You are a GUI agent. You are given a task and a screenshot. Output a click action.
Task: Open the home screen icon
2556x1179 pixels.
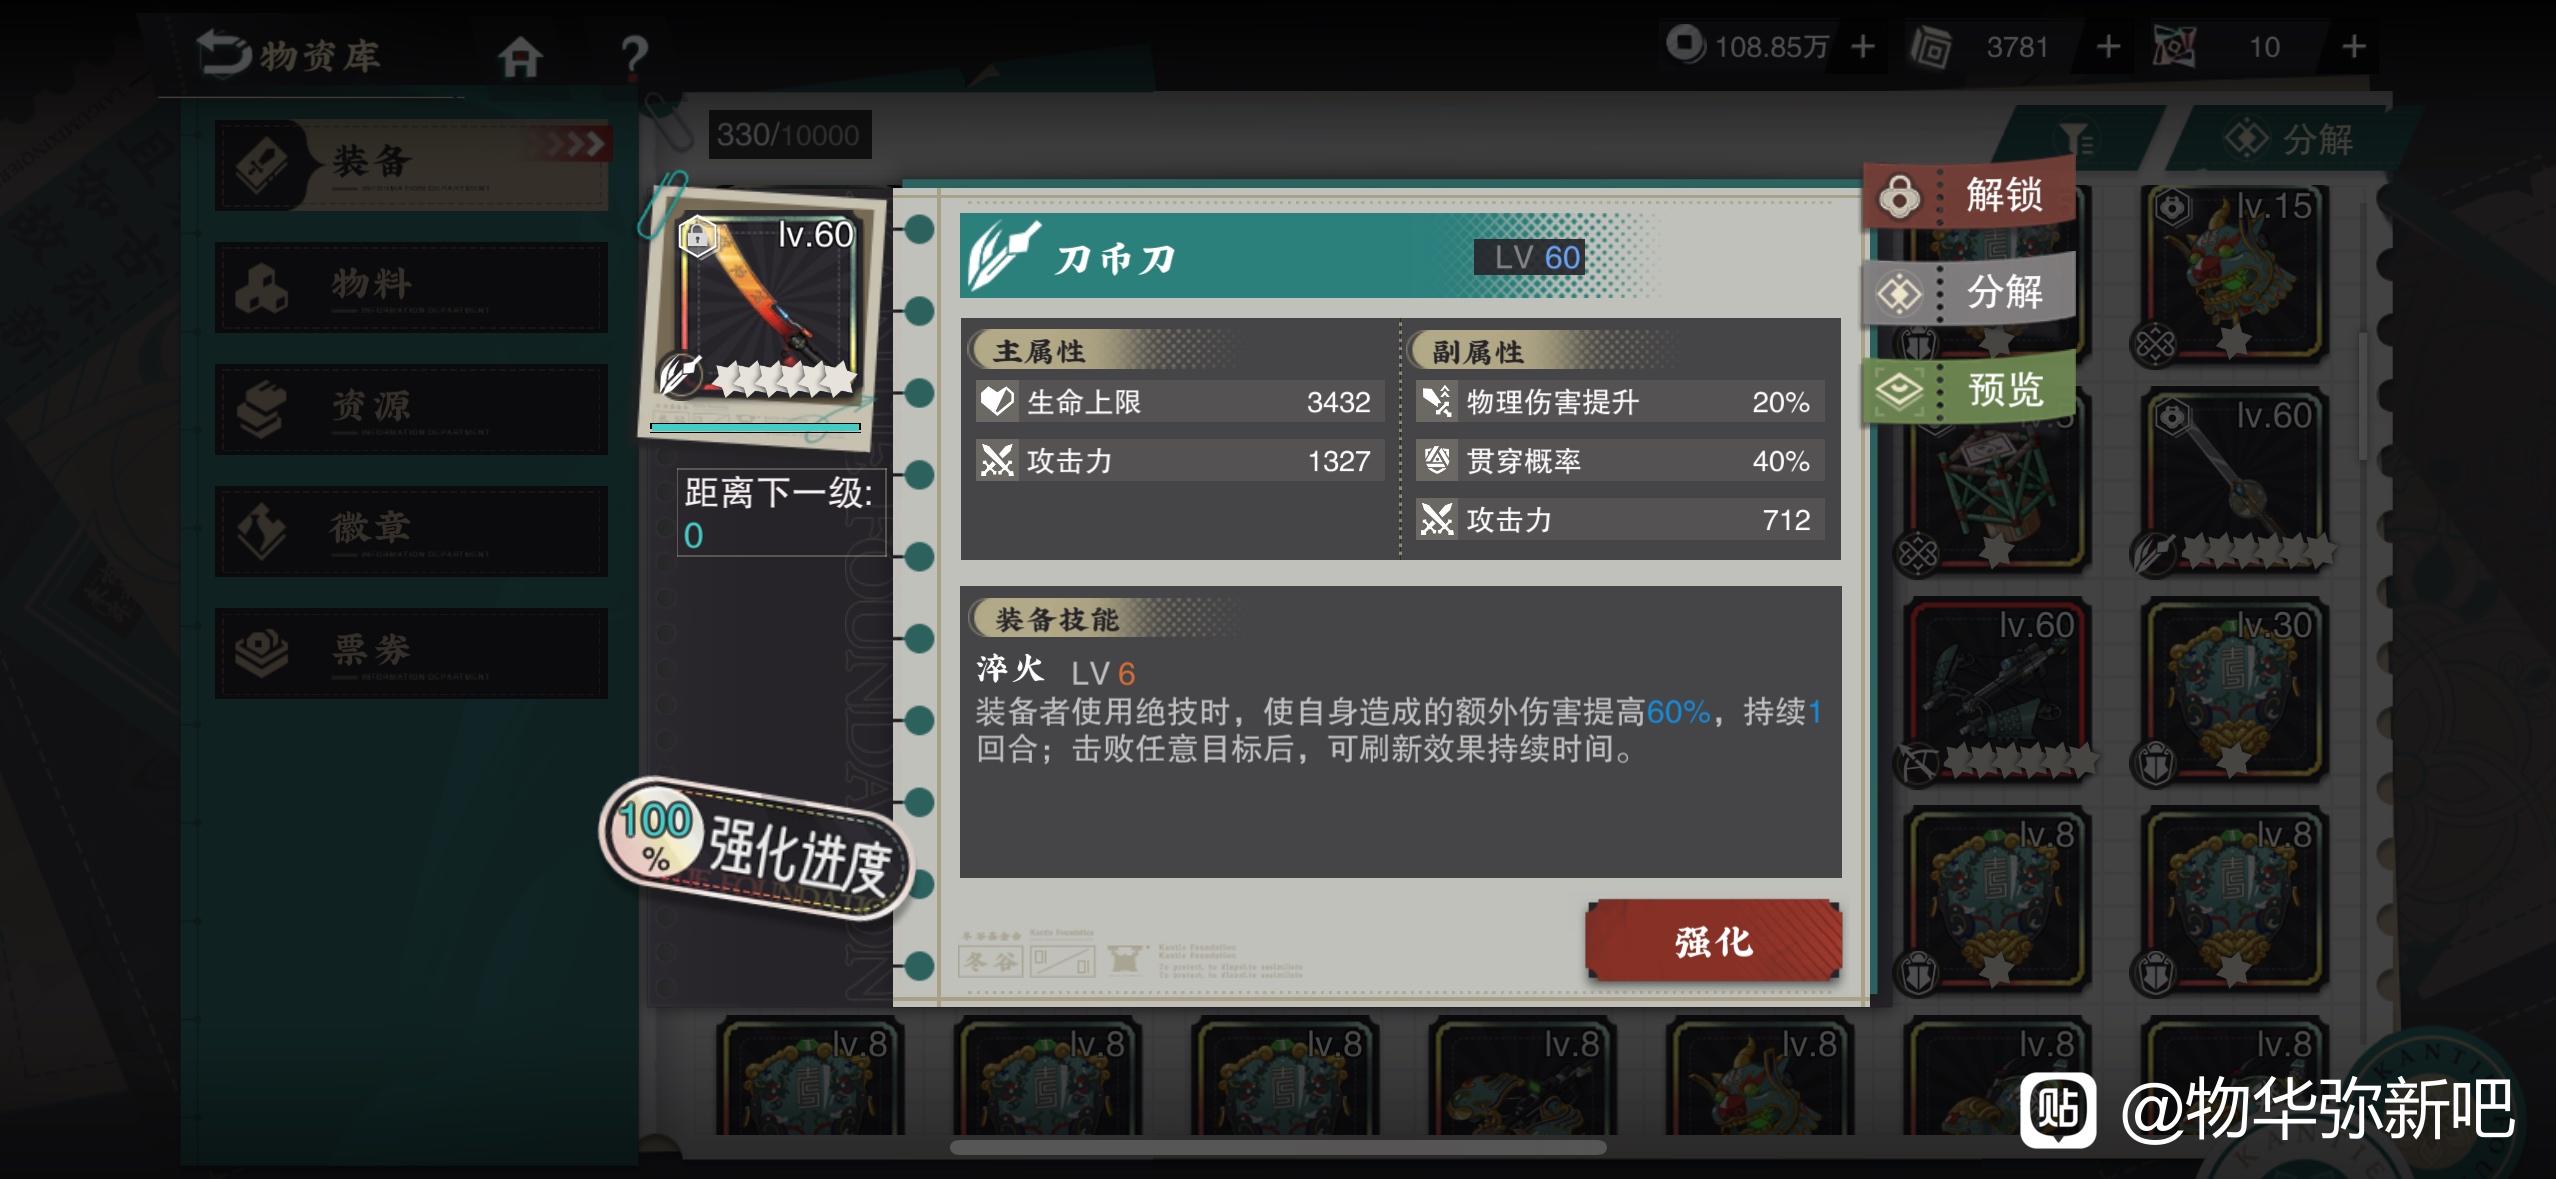[x=520, y=56]
